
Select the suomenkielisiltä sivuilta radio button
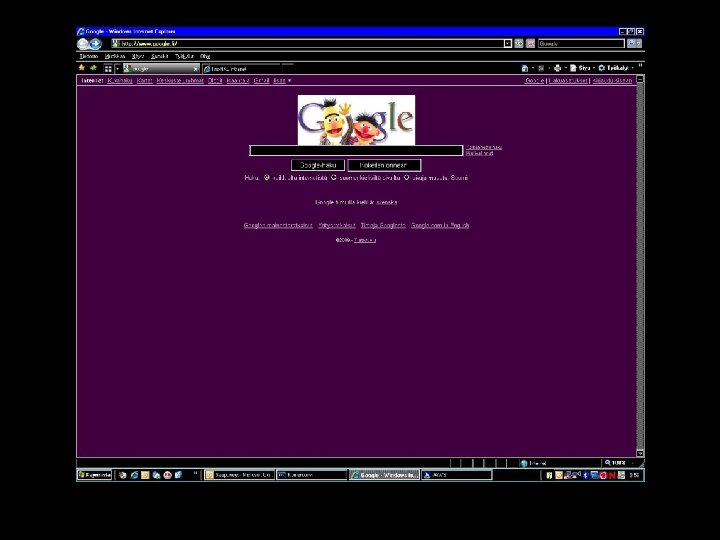tap(334, 178)
